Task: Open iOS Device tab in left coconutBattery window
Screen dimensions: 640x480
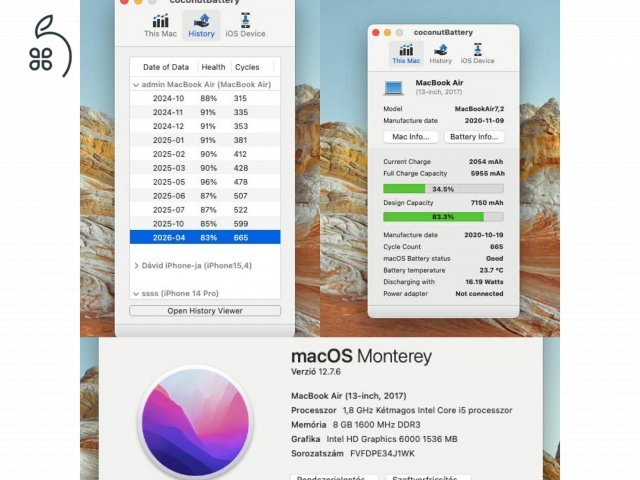Action: coord(245,25)
